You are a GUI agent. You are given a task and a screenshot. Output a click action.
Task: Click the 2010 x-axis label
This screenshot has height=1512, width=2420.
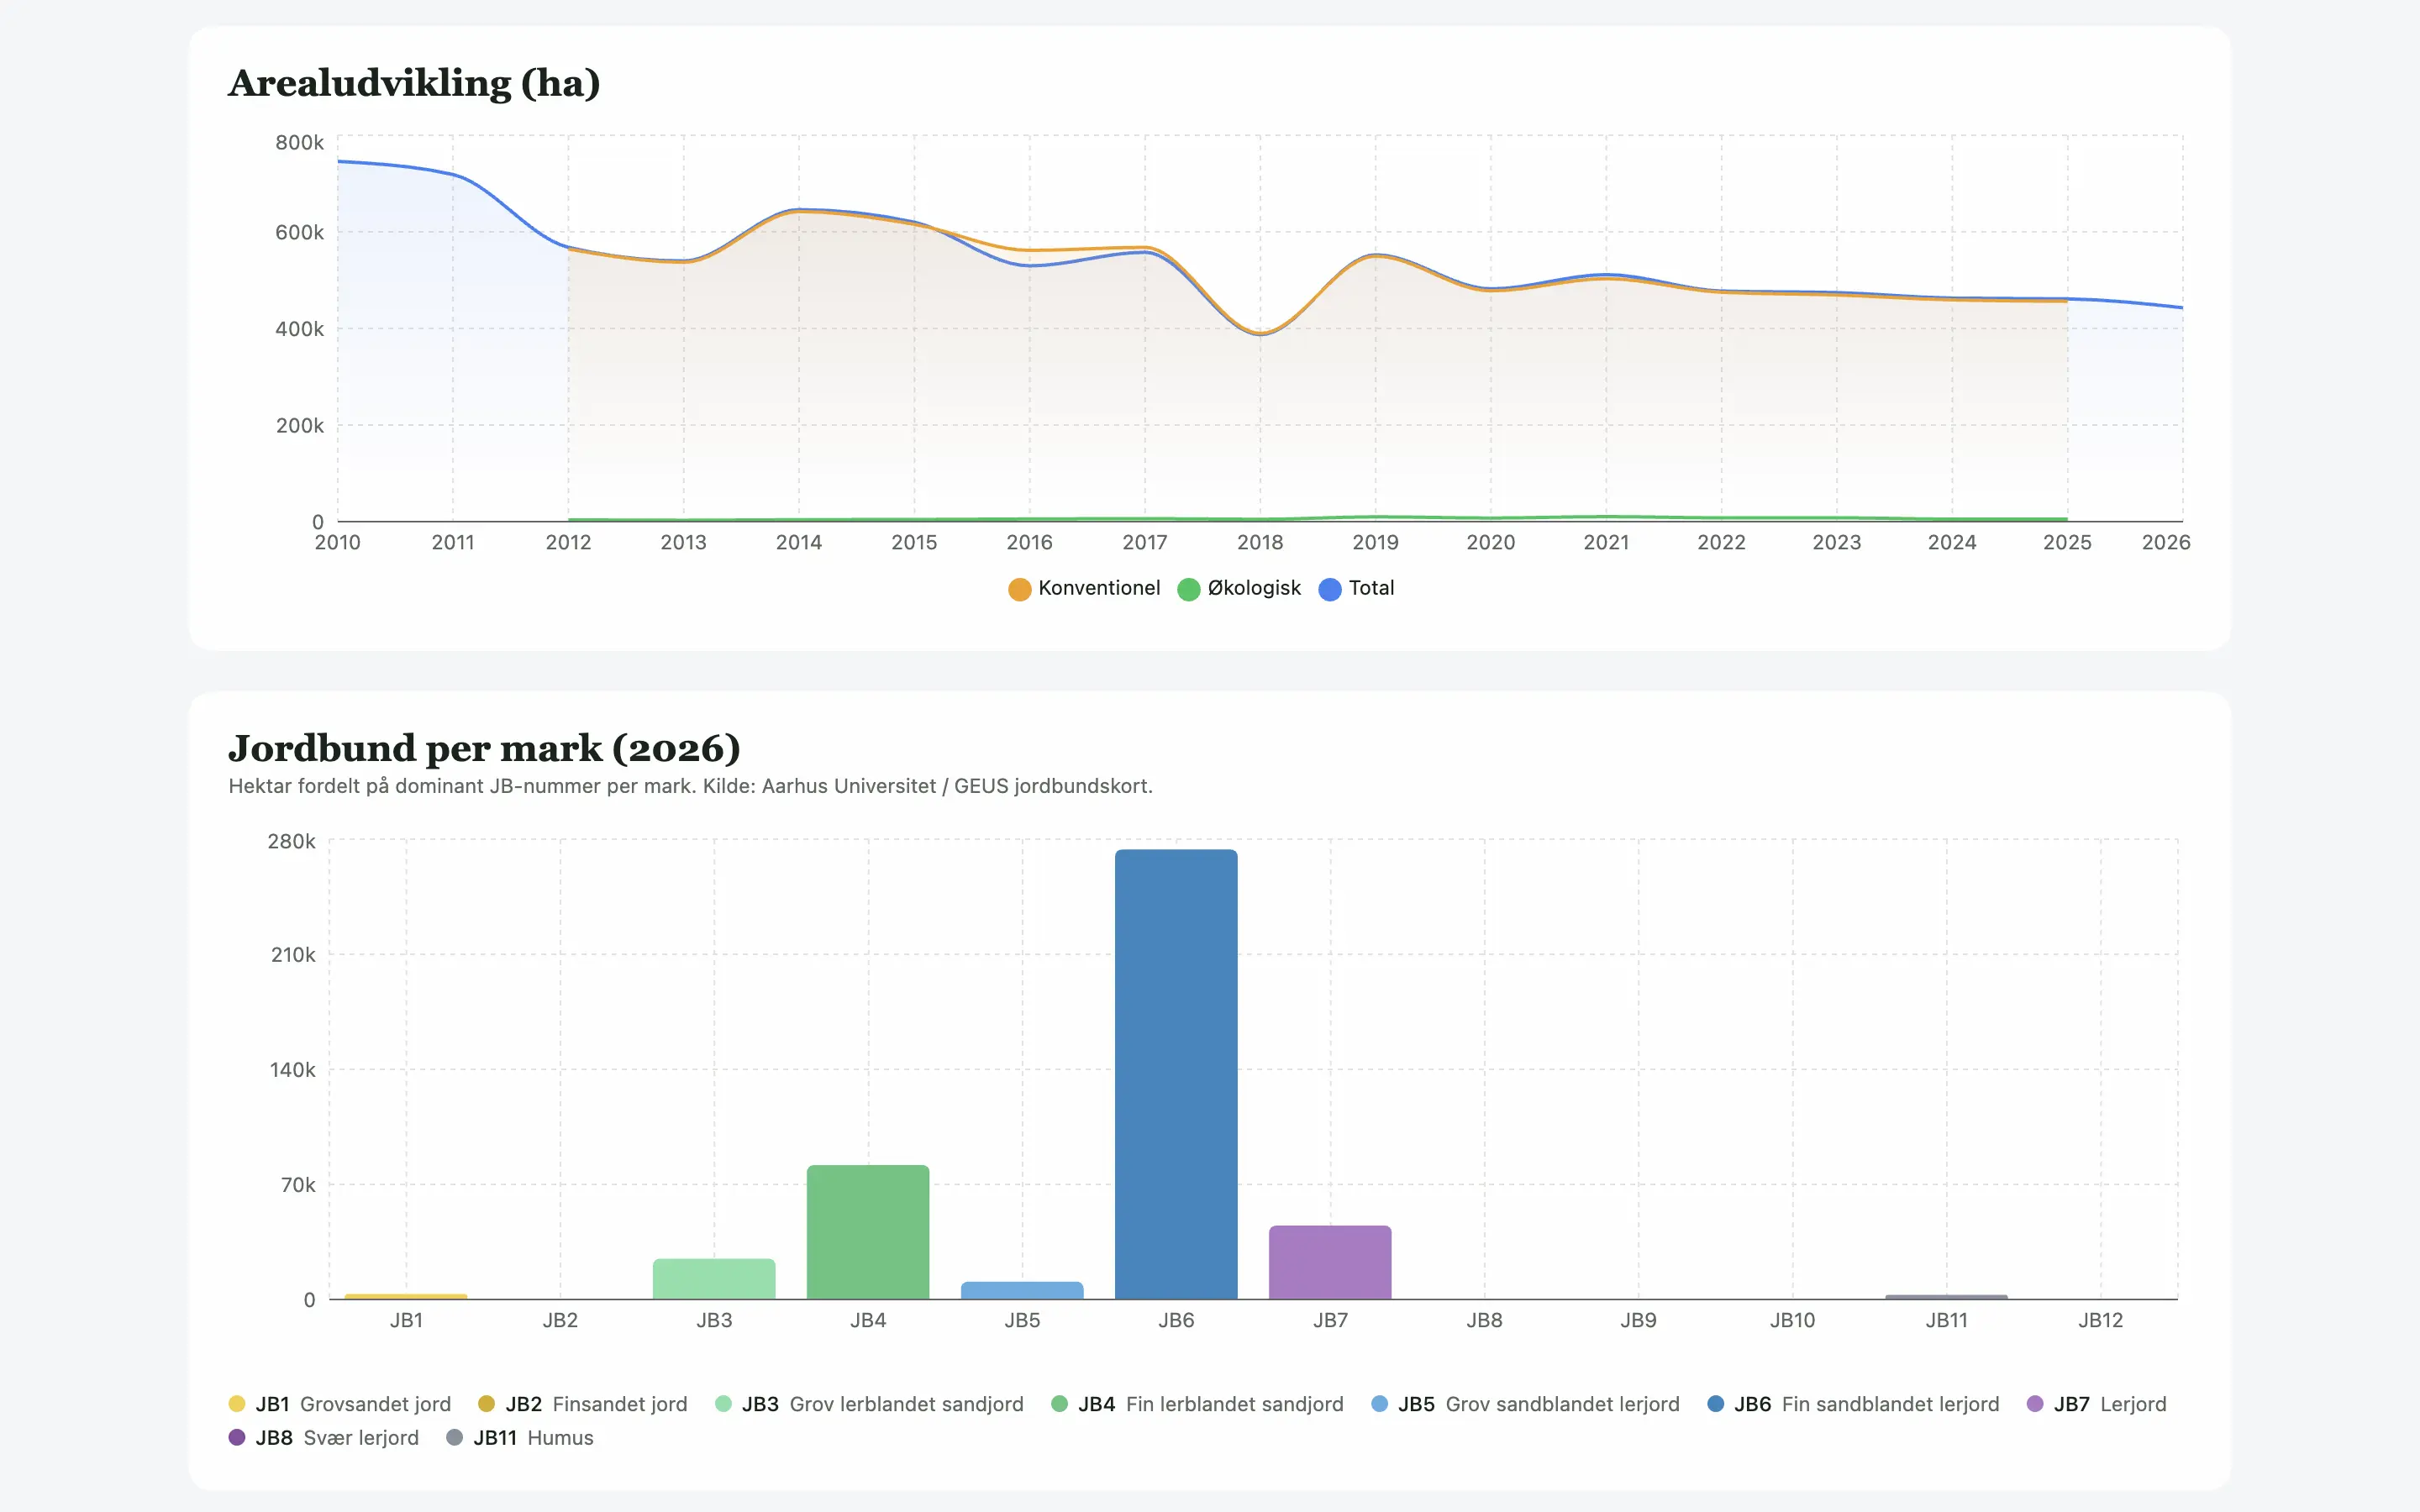[x=338, y=542]
